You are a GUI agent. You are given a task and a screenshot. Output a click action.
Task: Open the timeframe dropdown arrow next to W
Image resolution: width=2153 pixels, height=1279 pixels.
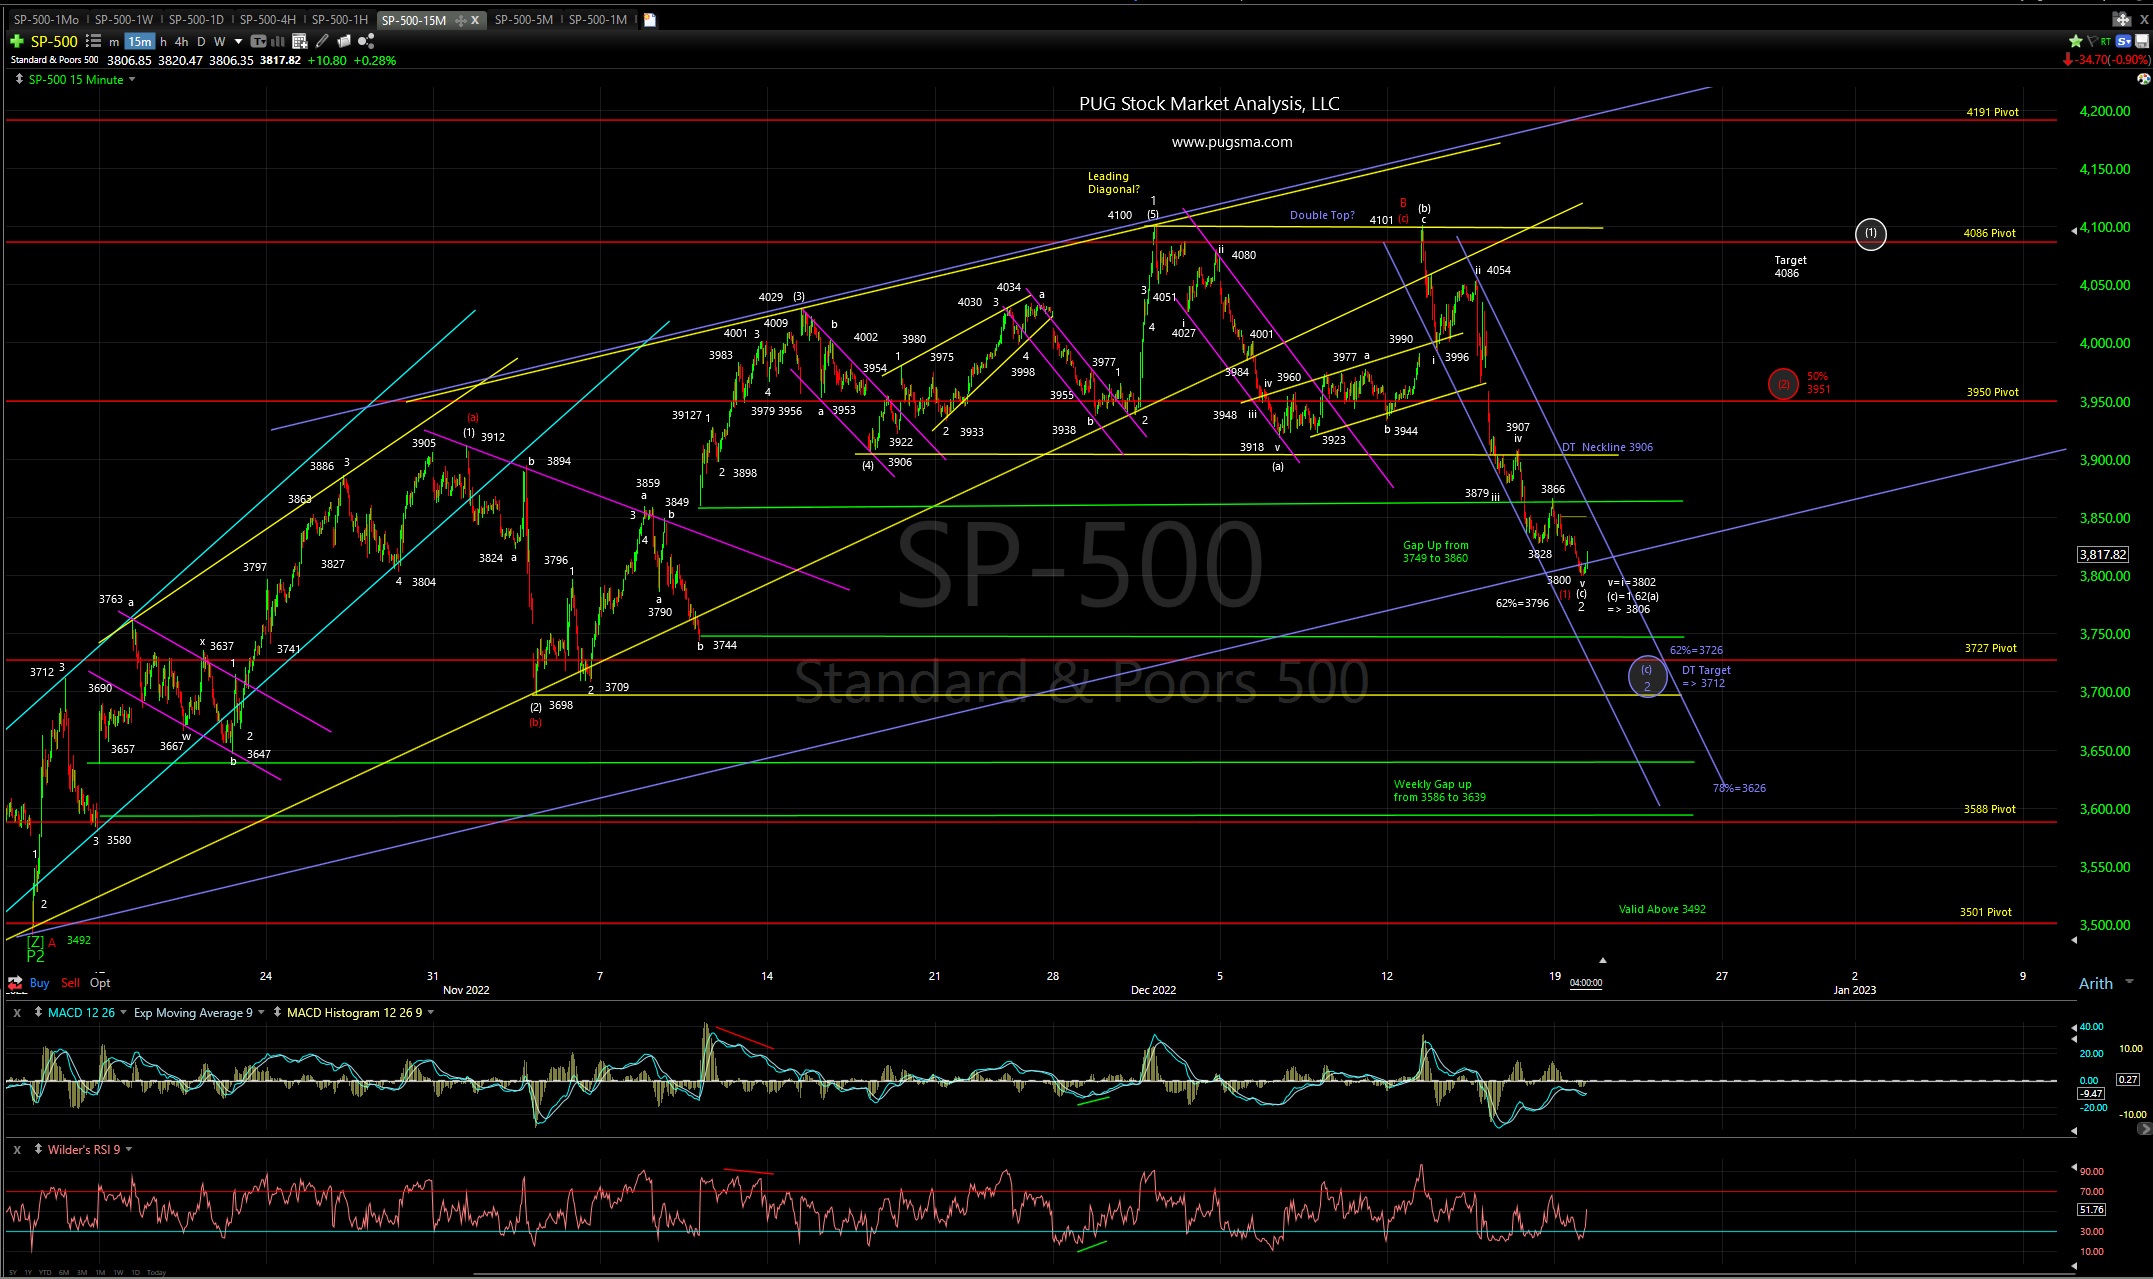point(239,42)
